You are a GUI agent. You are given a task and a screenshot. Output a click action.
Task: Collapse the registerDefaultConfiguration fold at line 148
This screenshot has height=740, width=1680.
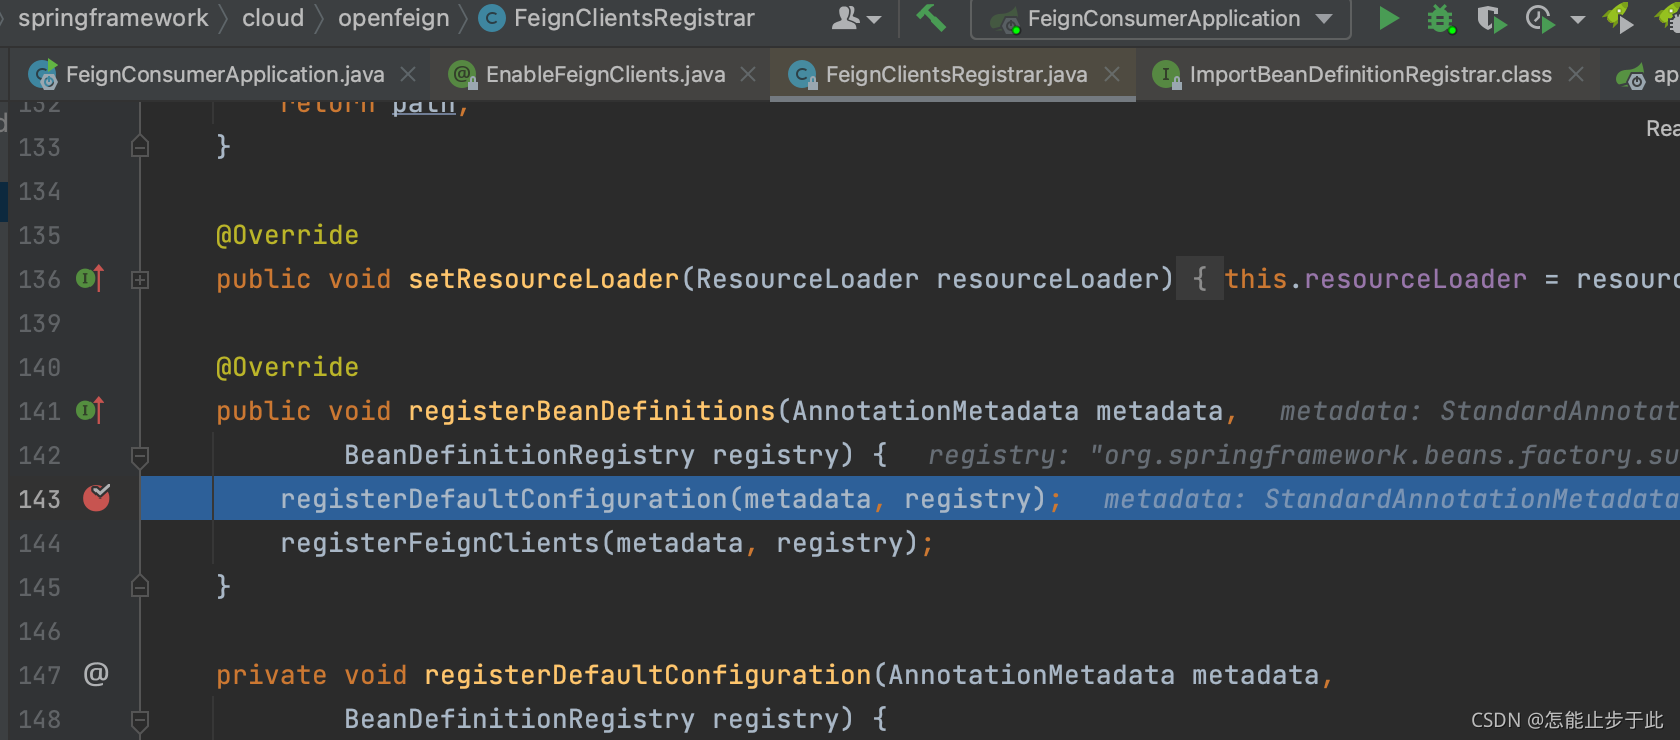[x=140, y=720]
